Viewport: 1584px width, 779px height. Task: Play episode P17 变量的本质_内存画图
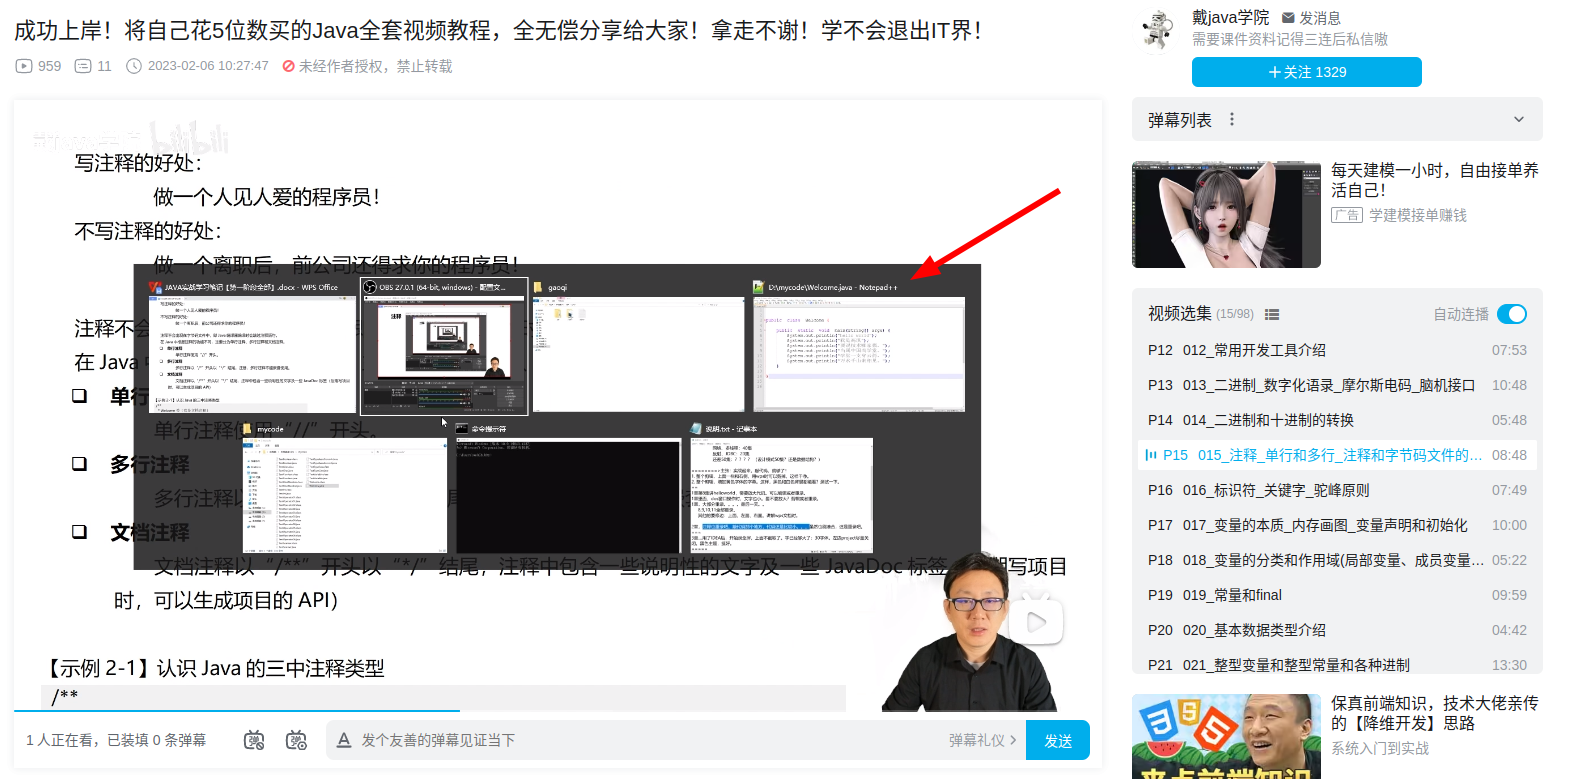(1337, 525)
